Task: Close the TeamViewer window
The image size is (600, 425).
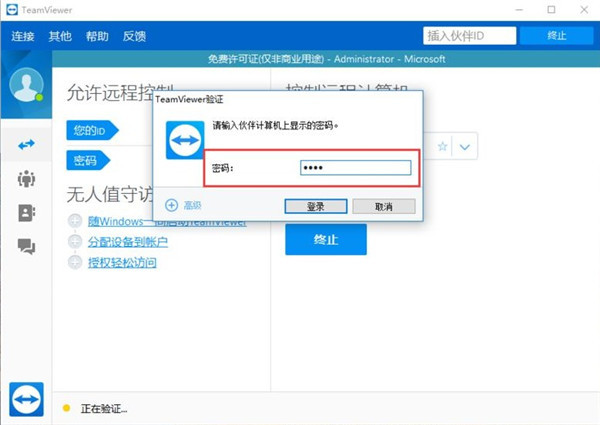Action: [x=584, y=10]
